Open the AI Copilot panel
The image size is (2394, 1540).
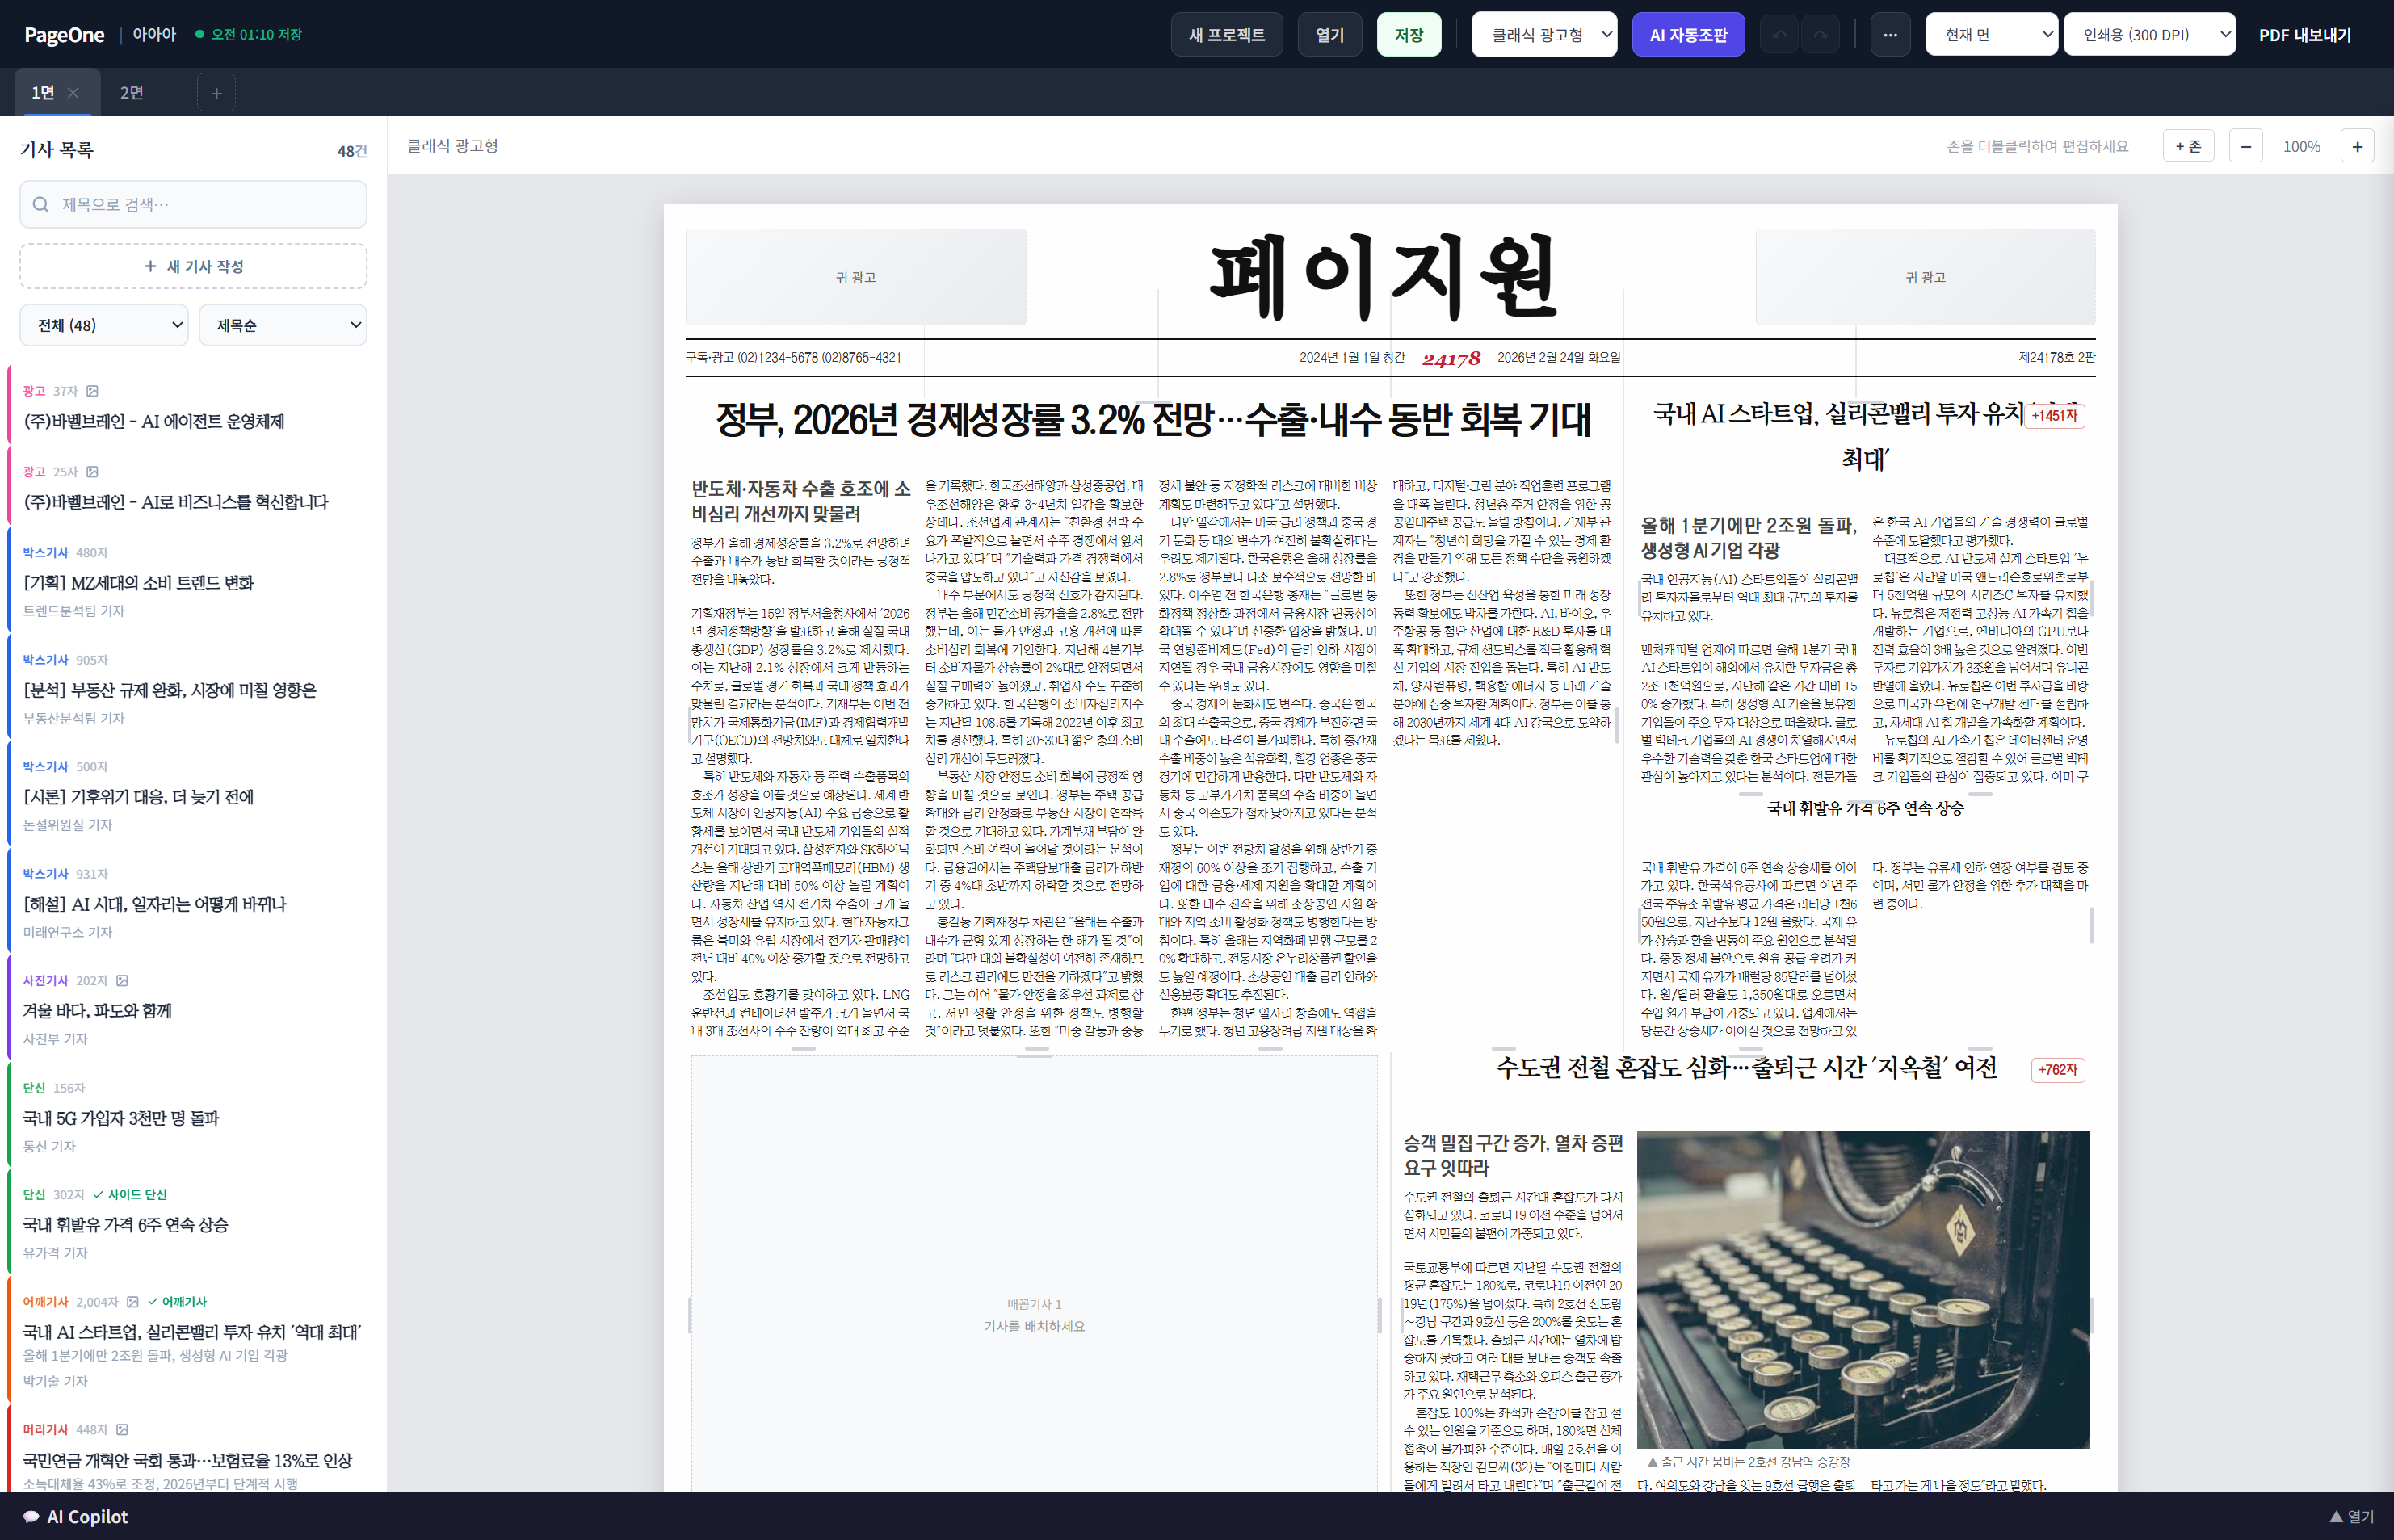78,1516
